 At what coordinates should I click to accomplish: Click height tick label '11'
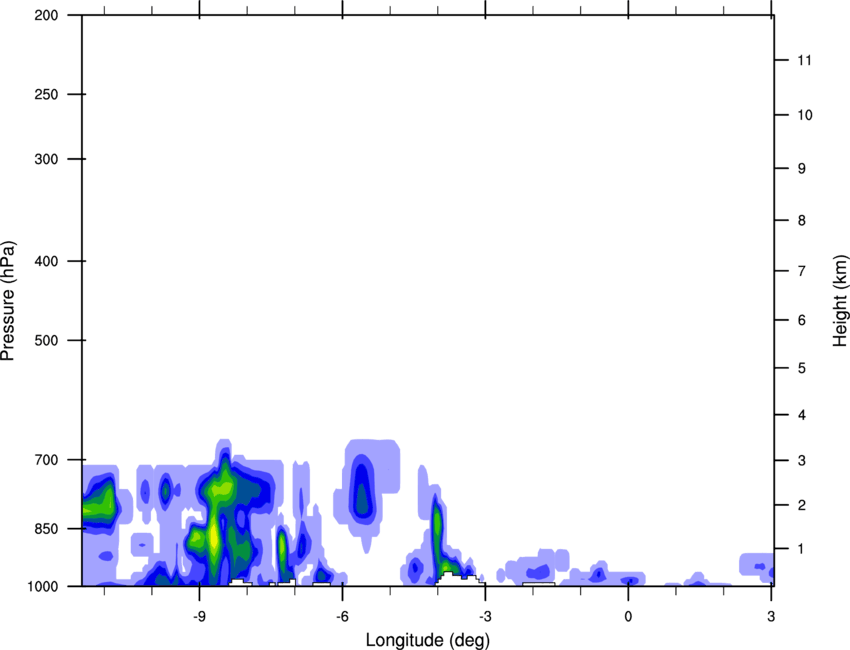[x=805, y=60]
